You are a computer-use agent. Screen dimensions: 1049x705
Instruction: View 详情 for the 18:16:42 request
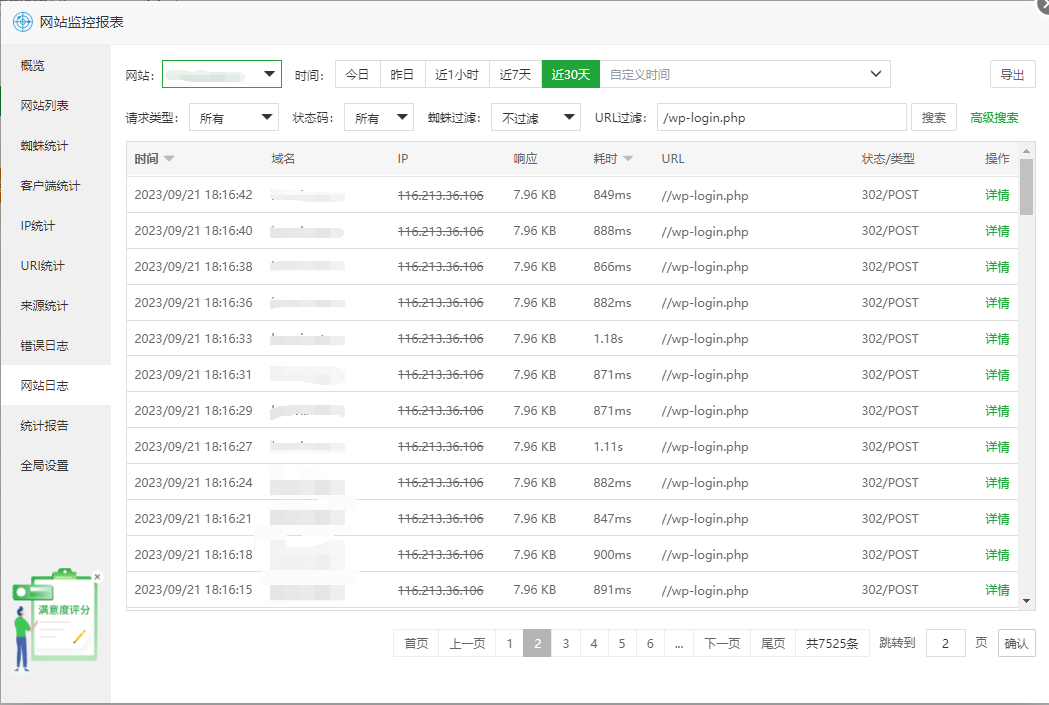997,195
